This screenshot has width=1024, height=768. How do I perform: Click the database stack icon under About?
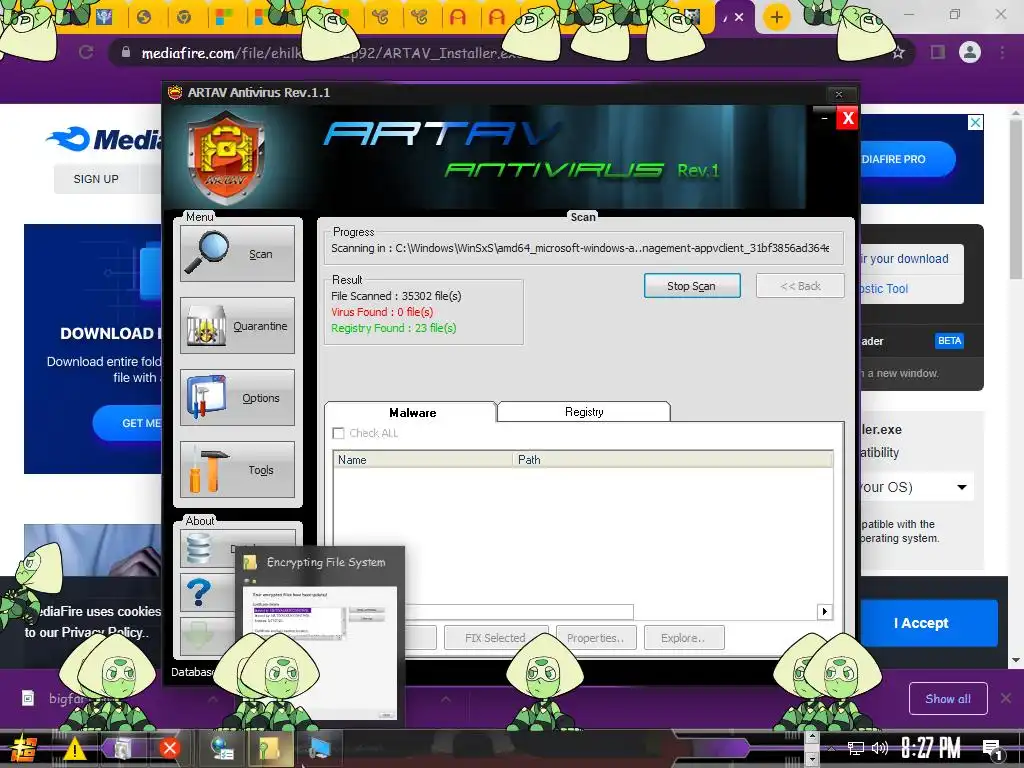coord(199,548)
